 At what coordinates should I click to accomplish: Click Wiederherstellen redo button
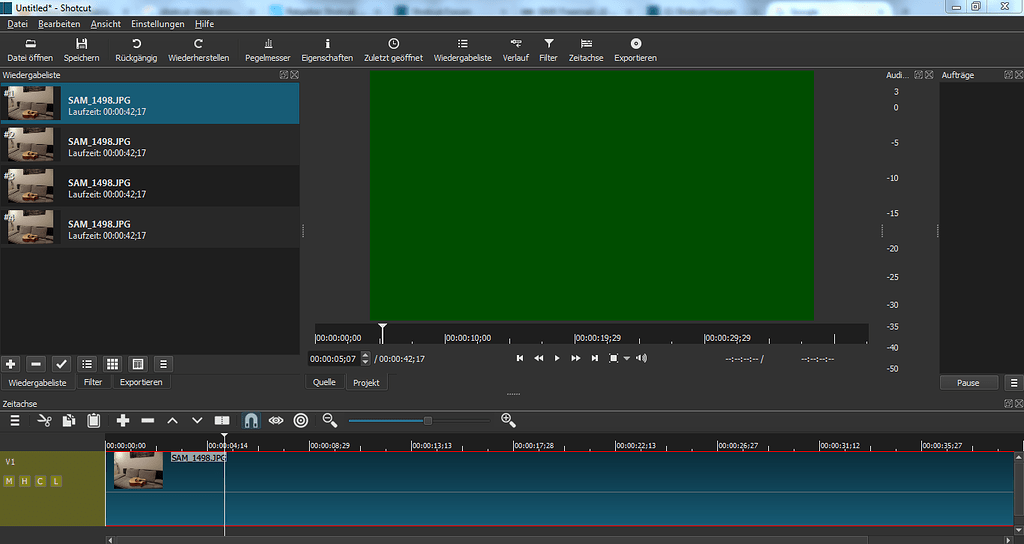click(199, 50)
